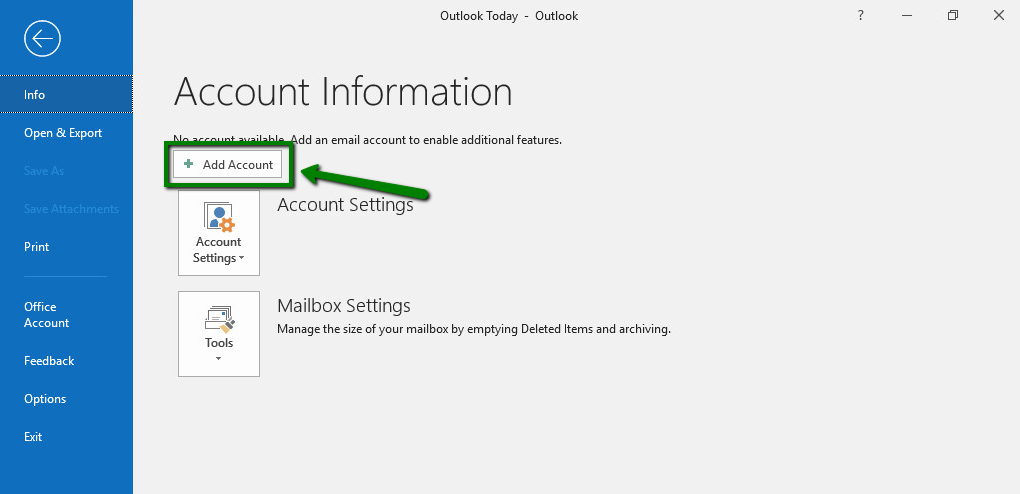Expand the Account Settings dropdown arrow

pos(240,259)
